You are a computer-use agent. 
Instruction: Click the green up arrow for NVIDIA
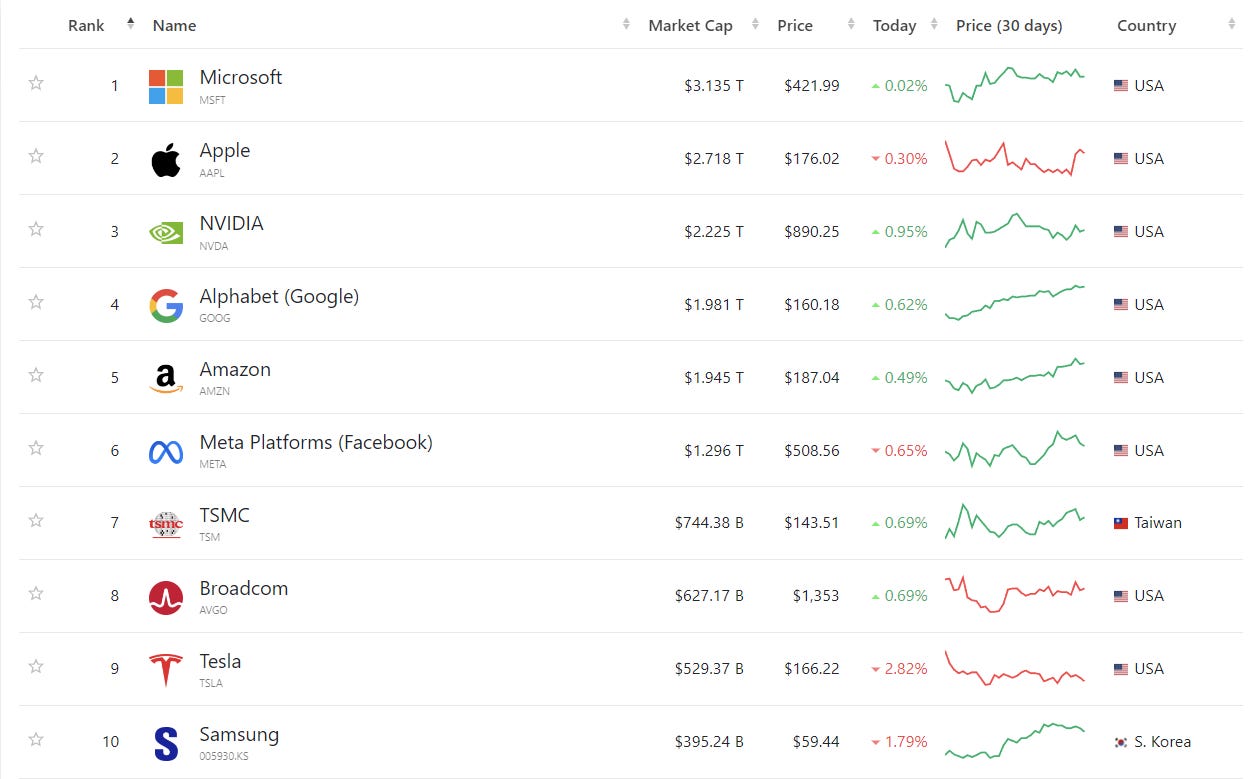(x=876, y=232)
